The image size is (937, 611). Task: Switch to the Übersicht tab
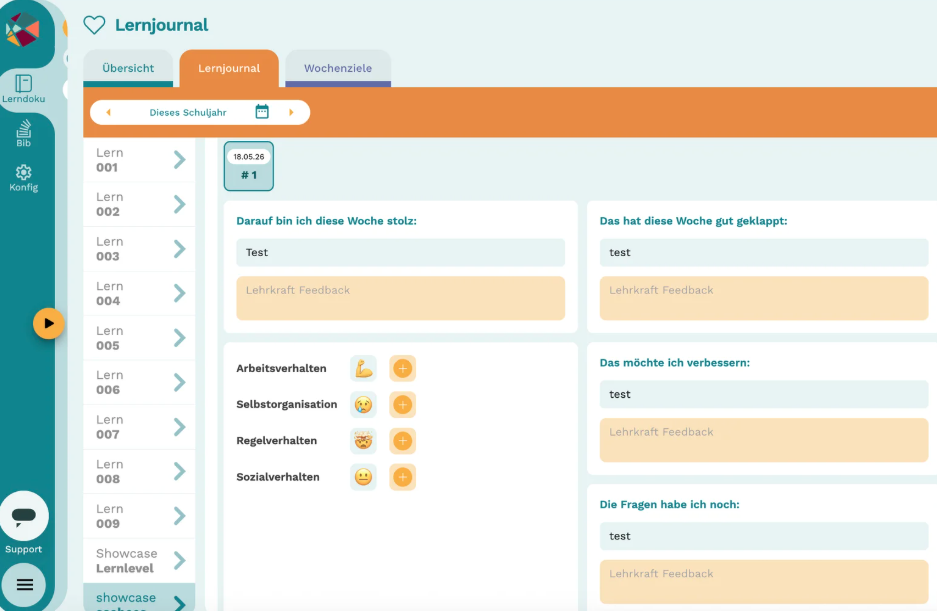[x=128, y=68]
